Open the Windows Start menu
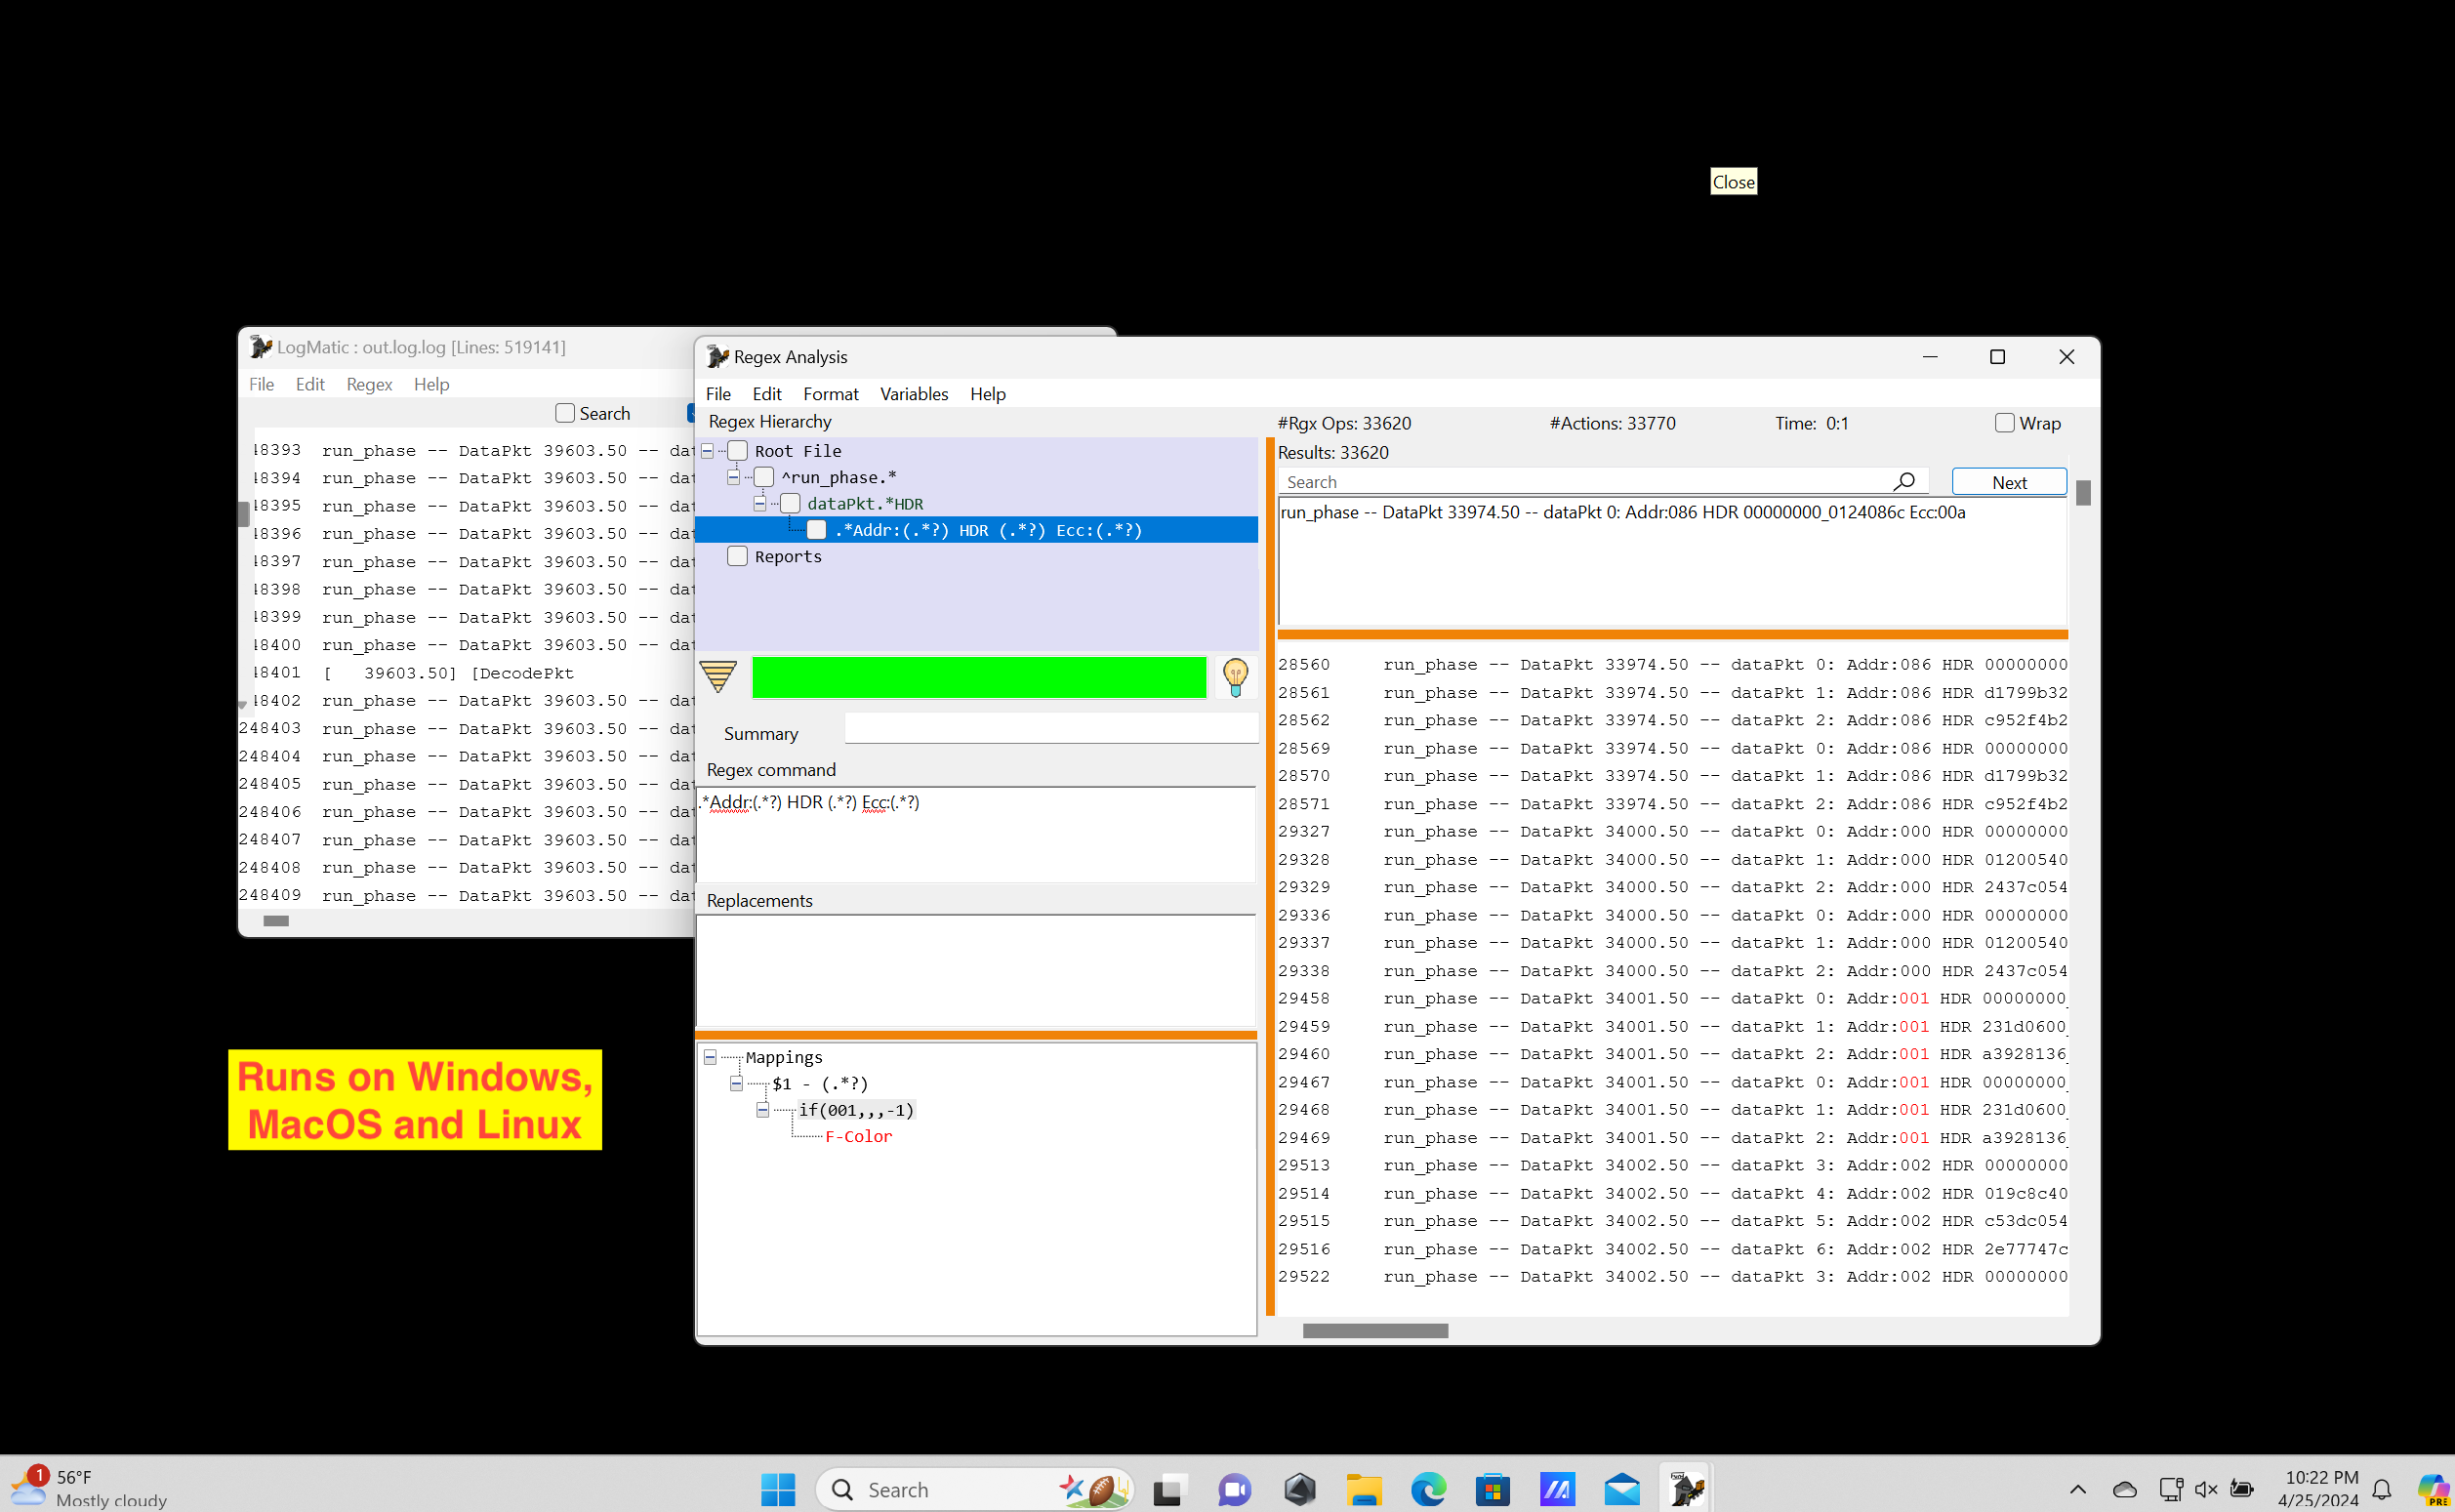The width and height of the screenshot is (2455, 1512). coord(777,1489)
